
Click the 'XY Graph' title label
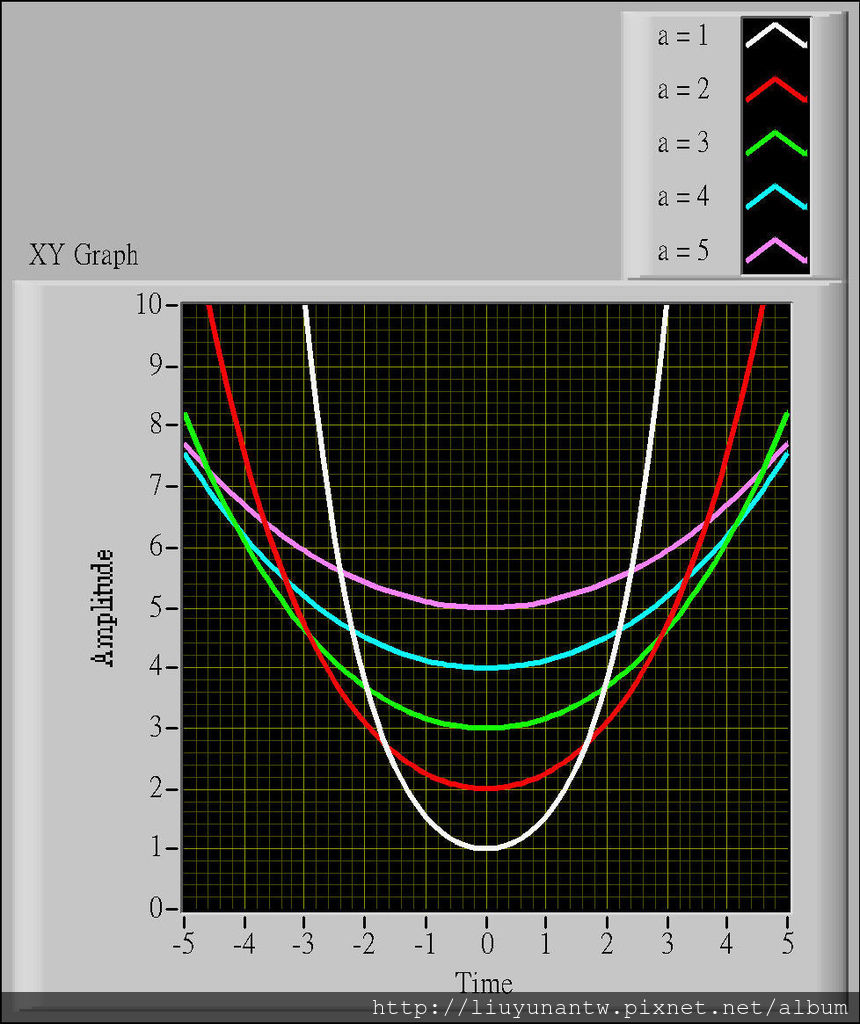pyautogui.click(x=84, y=255)
